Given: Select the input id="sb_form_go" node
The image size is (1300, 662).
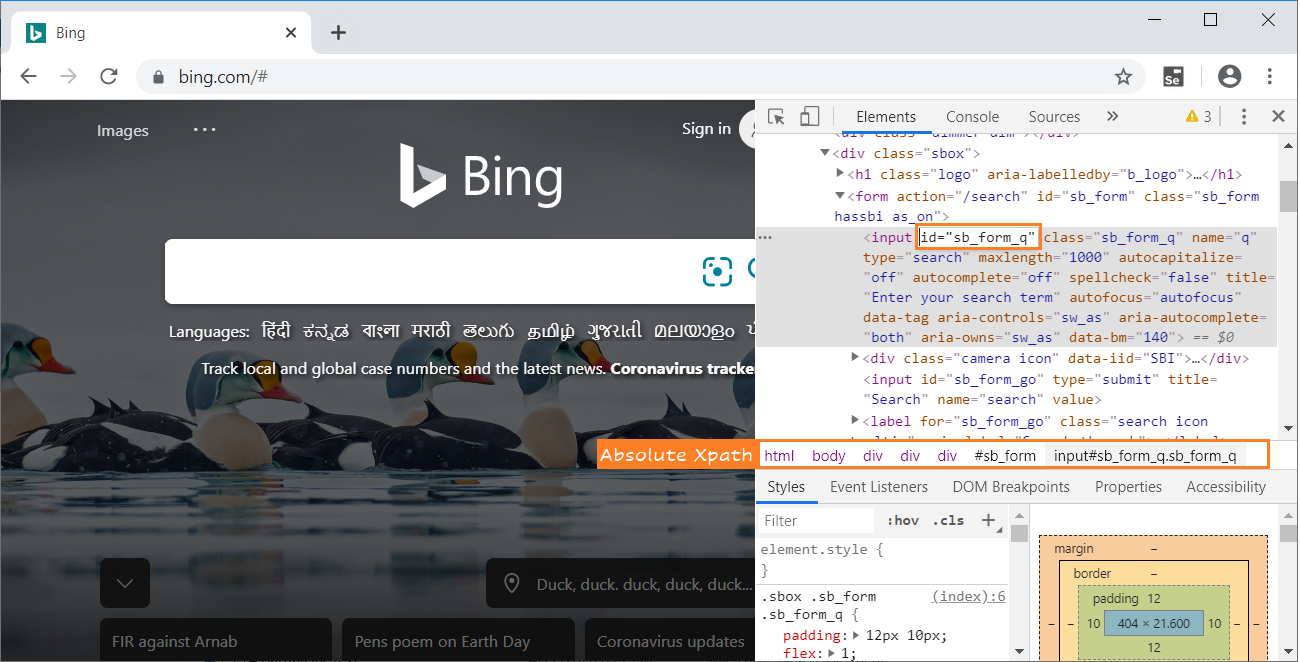Looking at the screenshot, I should [1040, 389].
